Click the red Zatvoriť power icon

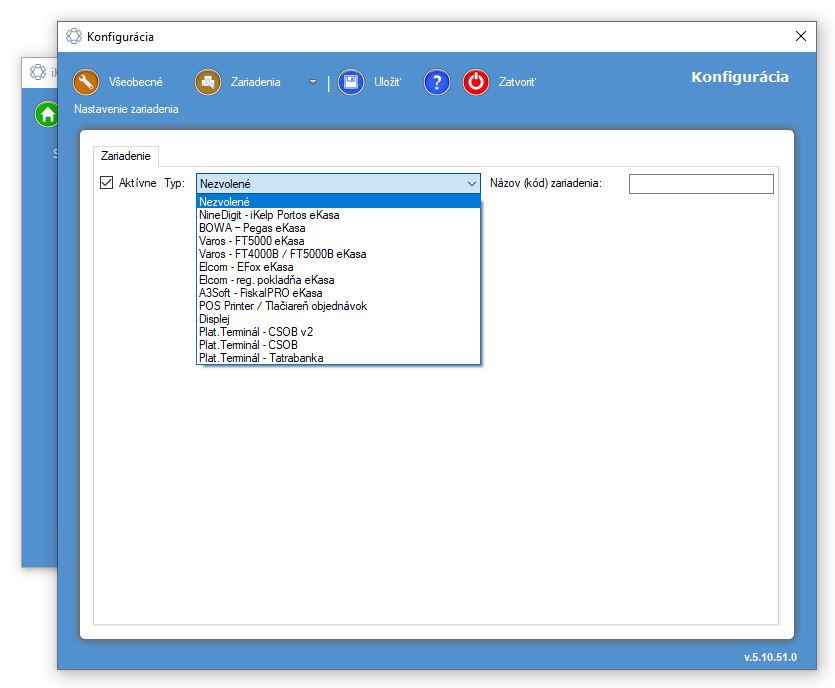476,82
